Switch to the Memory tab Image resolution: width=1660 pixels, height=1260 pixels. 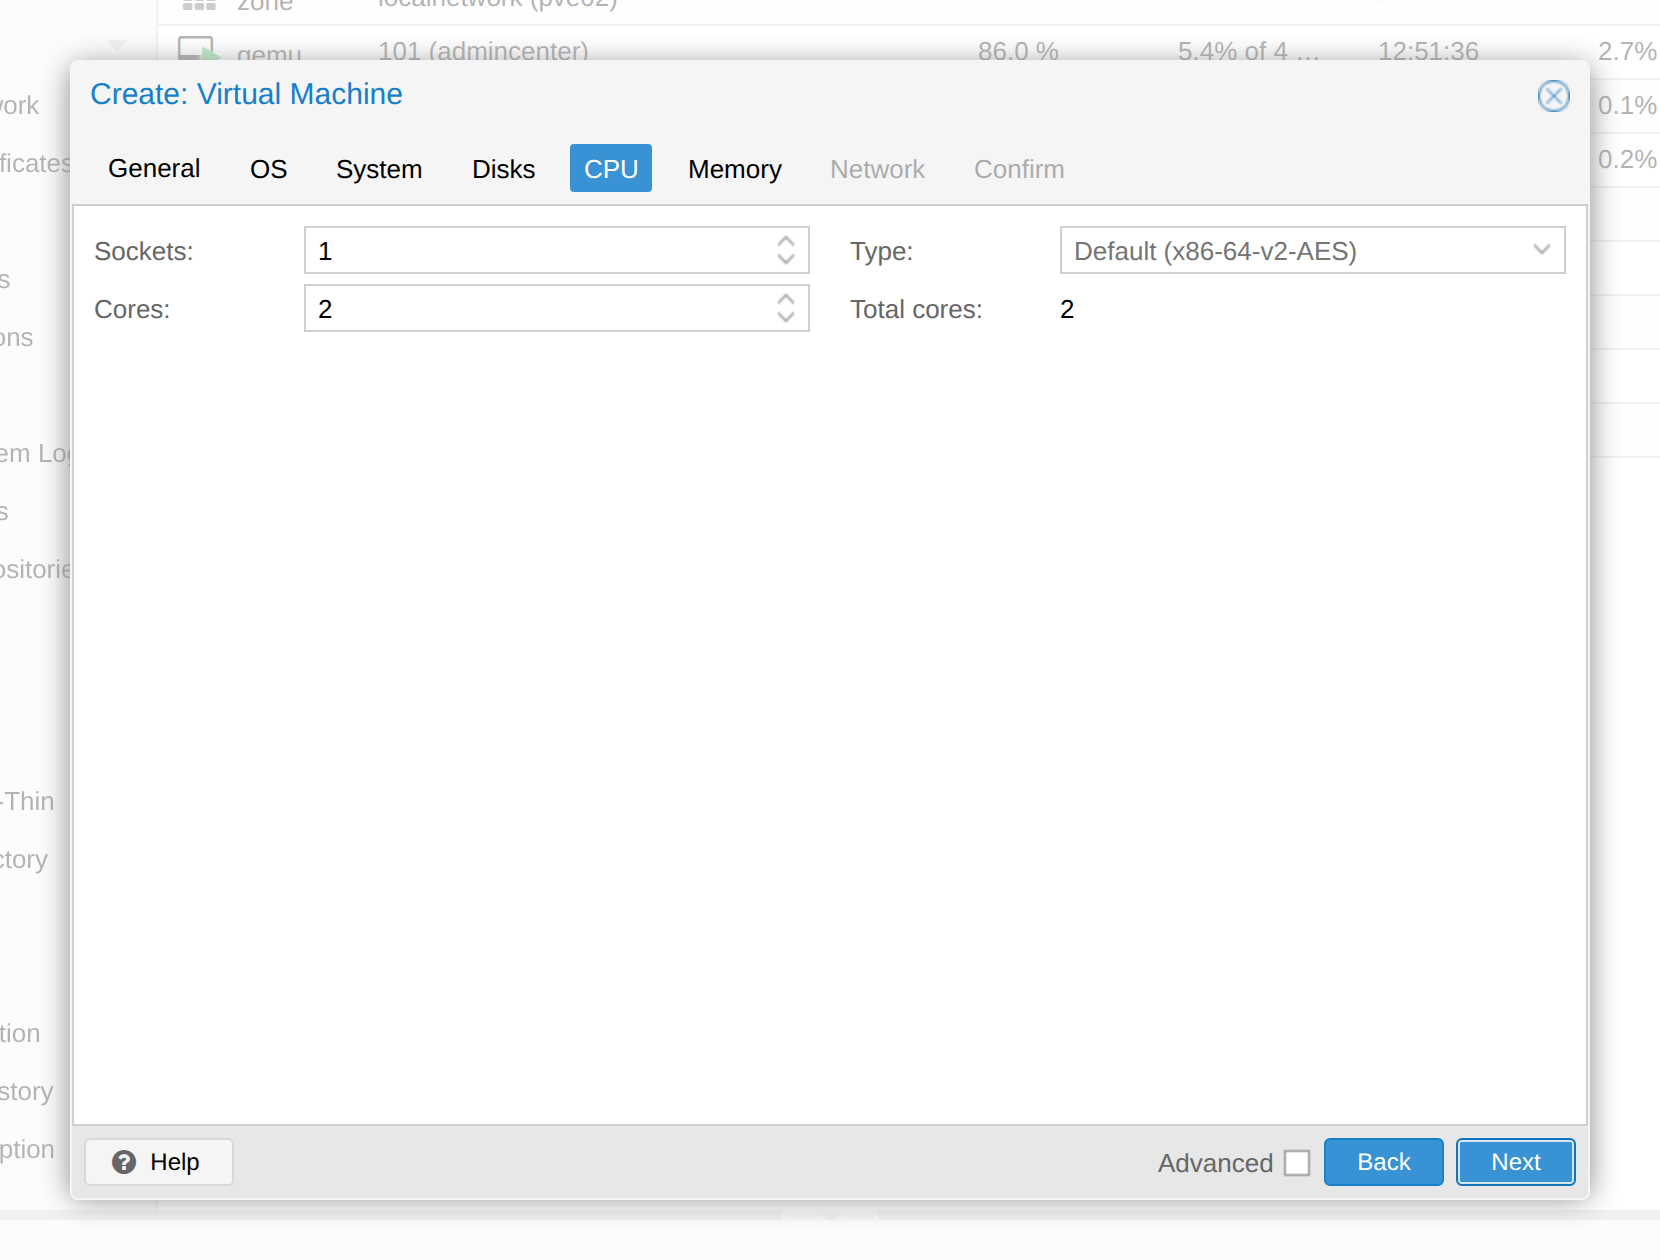[735, 168]
